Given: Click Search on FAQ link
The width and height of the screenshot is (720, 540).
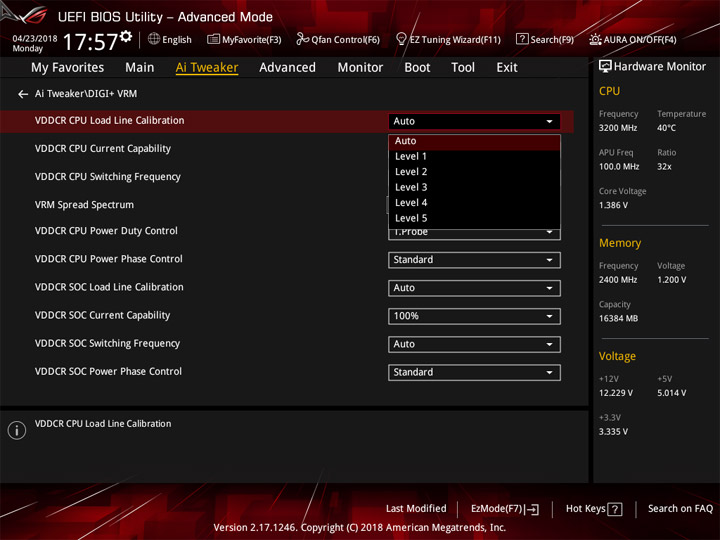Looking at the screenshot, I should [x=680, y=509].
